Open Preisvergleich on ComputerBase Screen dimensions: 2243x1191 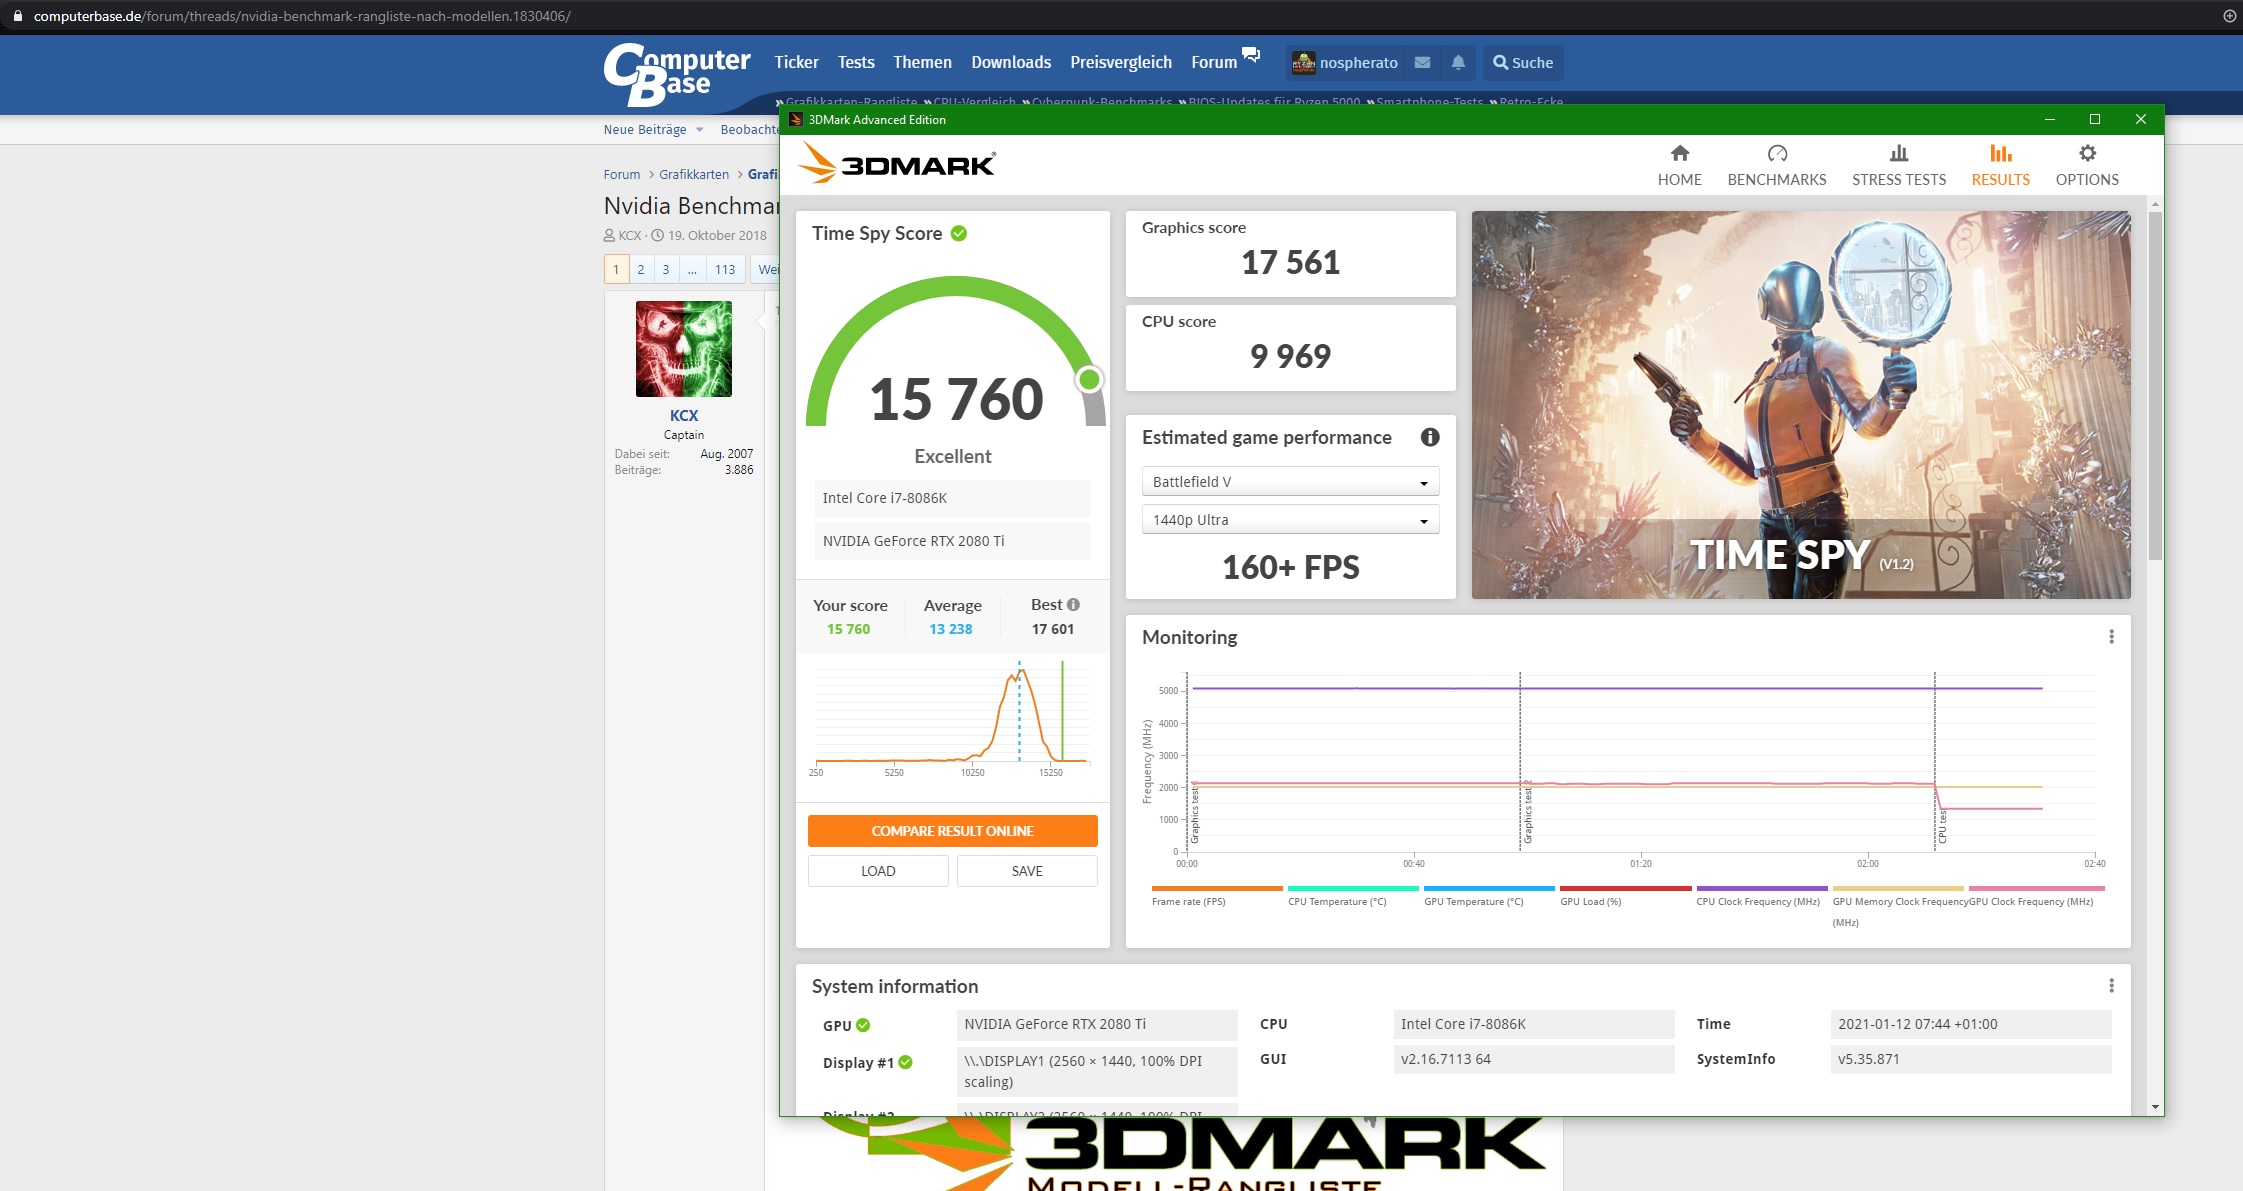[1121, 62]
